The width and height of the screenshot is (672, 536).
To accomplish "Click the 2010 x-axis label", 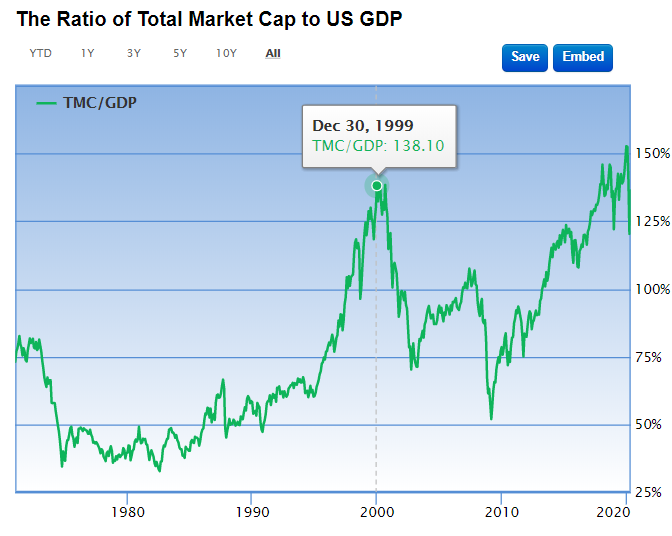I will [x=499, y=510].
